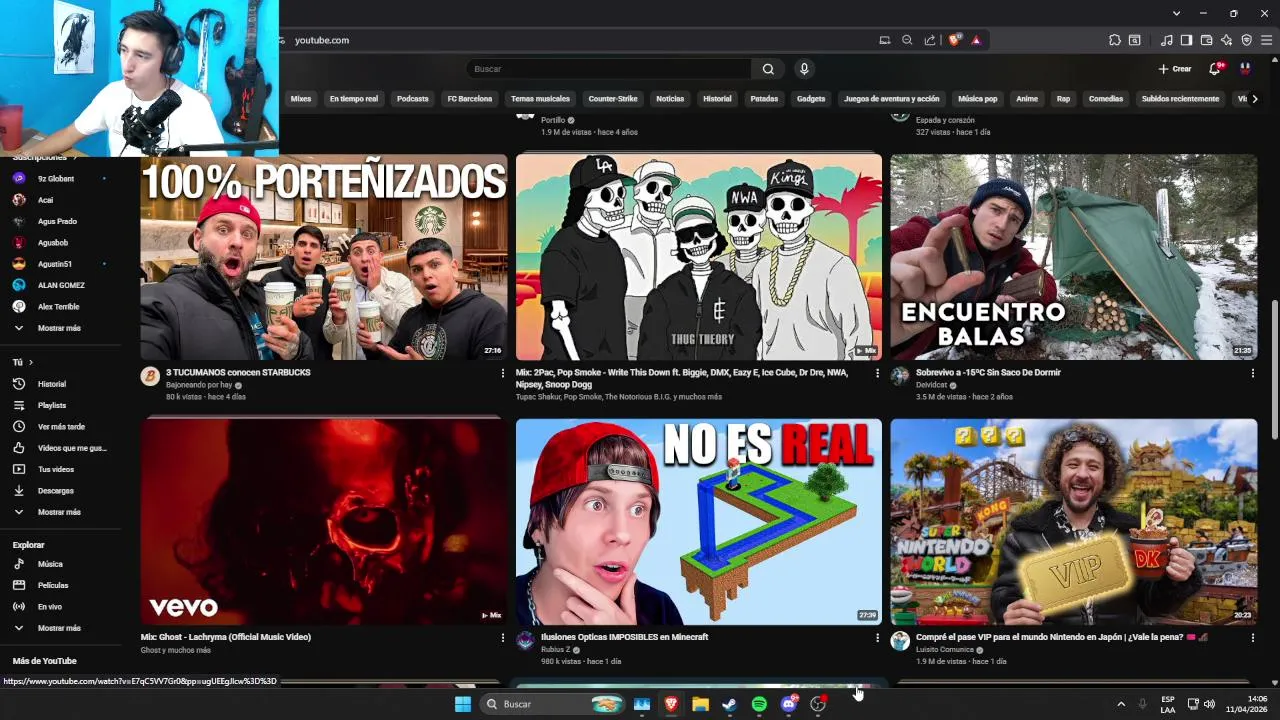Open Películas under Explorar
The image size is (1280, 720).
(x=60, y=585)
